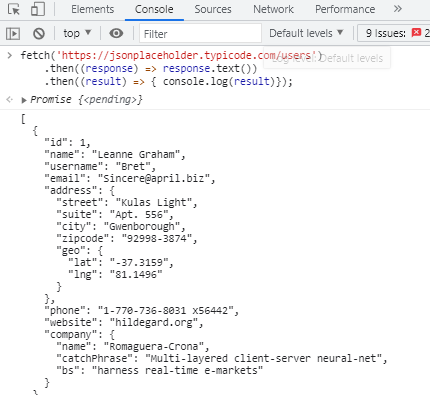Click the catchPhrase "Multi-layered client-server neural-net" text
The width and height of the screenshot is (430, 395).
(x=263, y=358)
